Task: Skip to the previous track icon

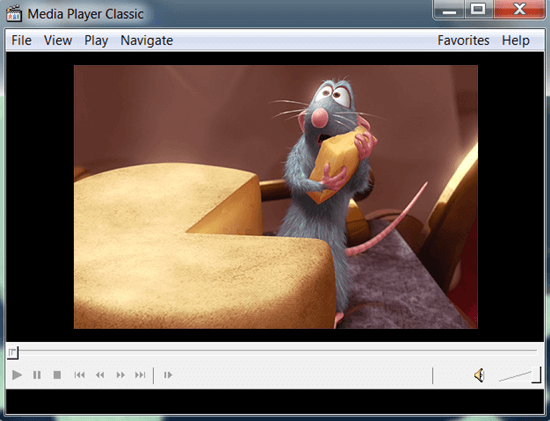Action: [x=80, y=375]
